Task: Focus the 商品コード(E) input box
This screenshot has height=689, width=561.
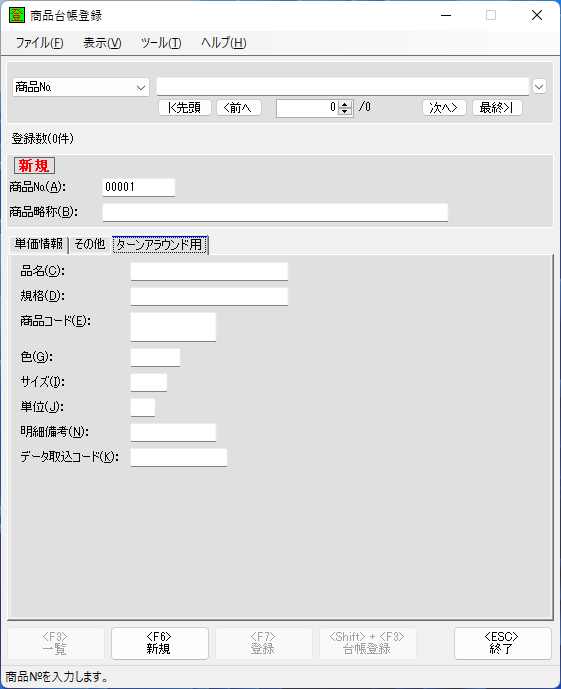Action: click(173, 327)
